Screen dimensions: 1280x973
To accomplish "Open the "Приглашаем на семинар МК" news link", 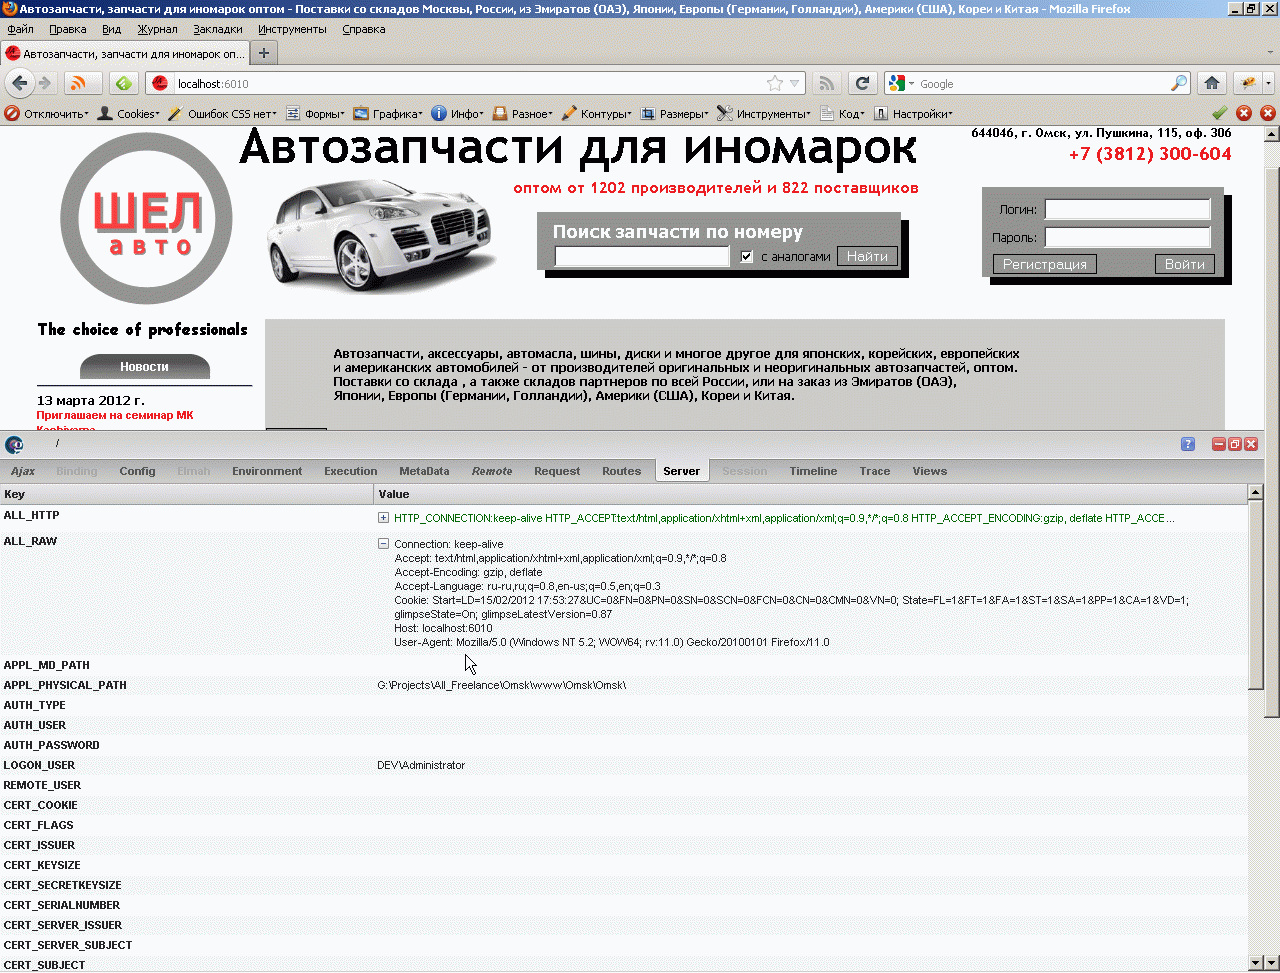I will 115,415.
